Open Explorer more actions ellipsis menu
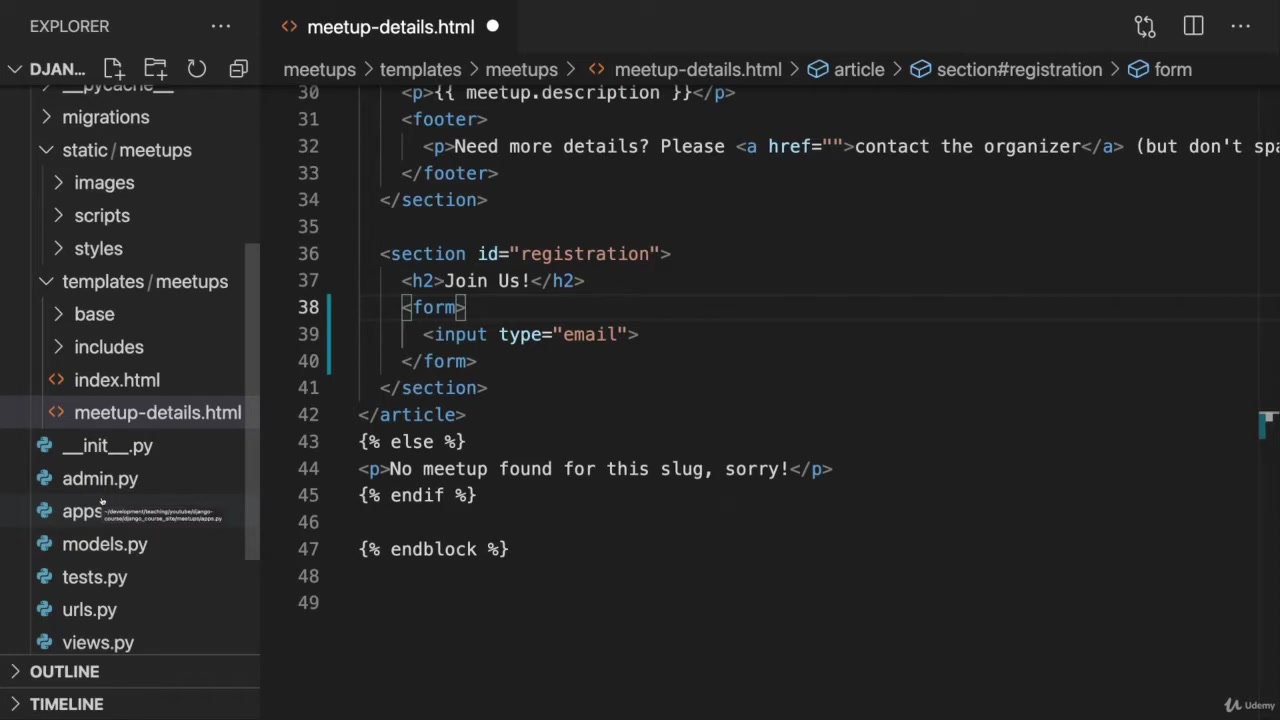 coord(221,27)
